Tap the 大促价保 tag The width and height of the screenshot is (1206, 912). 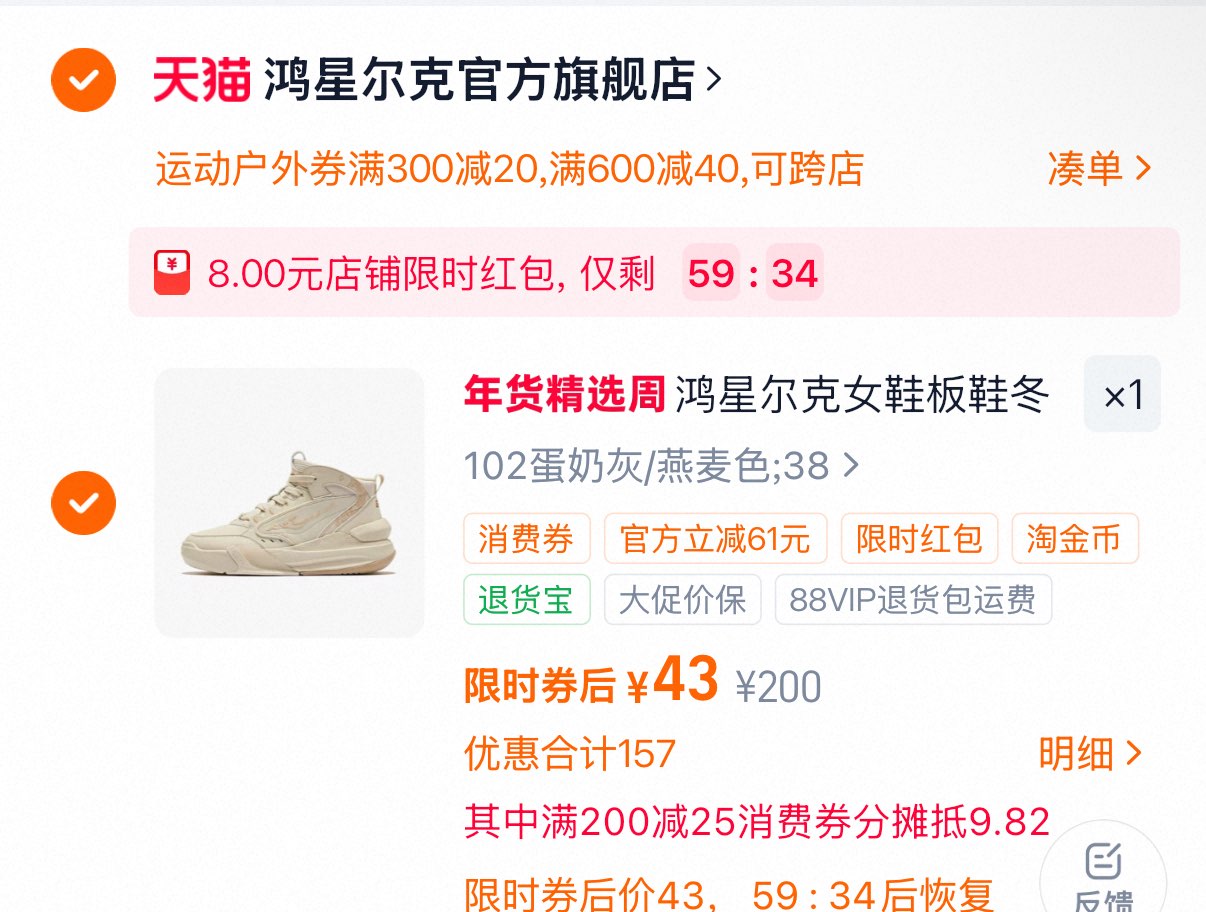(x=682, y=599)
